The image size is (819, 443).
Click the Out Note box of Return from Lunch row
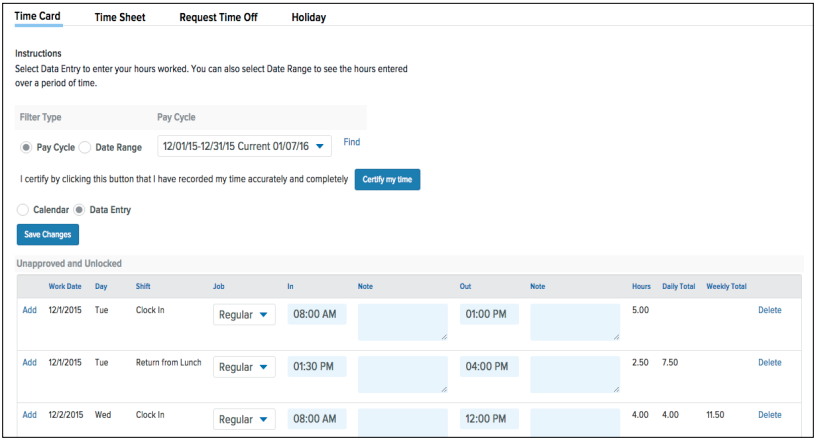click(575, 375)
